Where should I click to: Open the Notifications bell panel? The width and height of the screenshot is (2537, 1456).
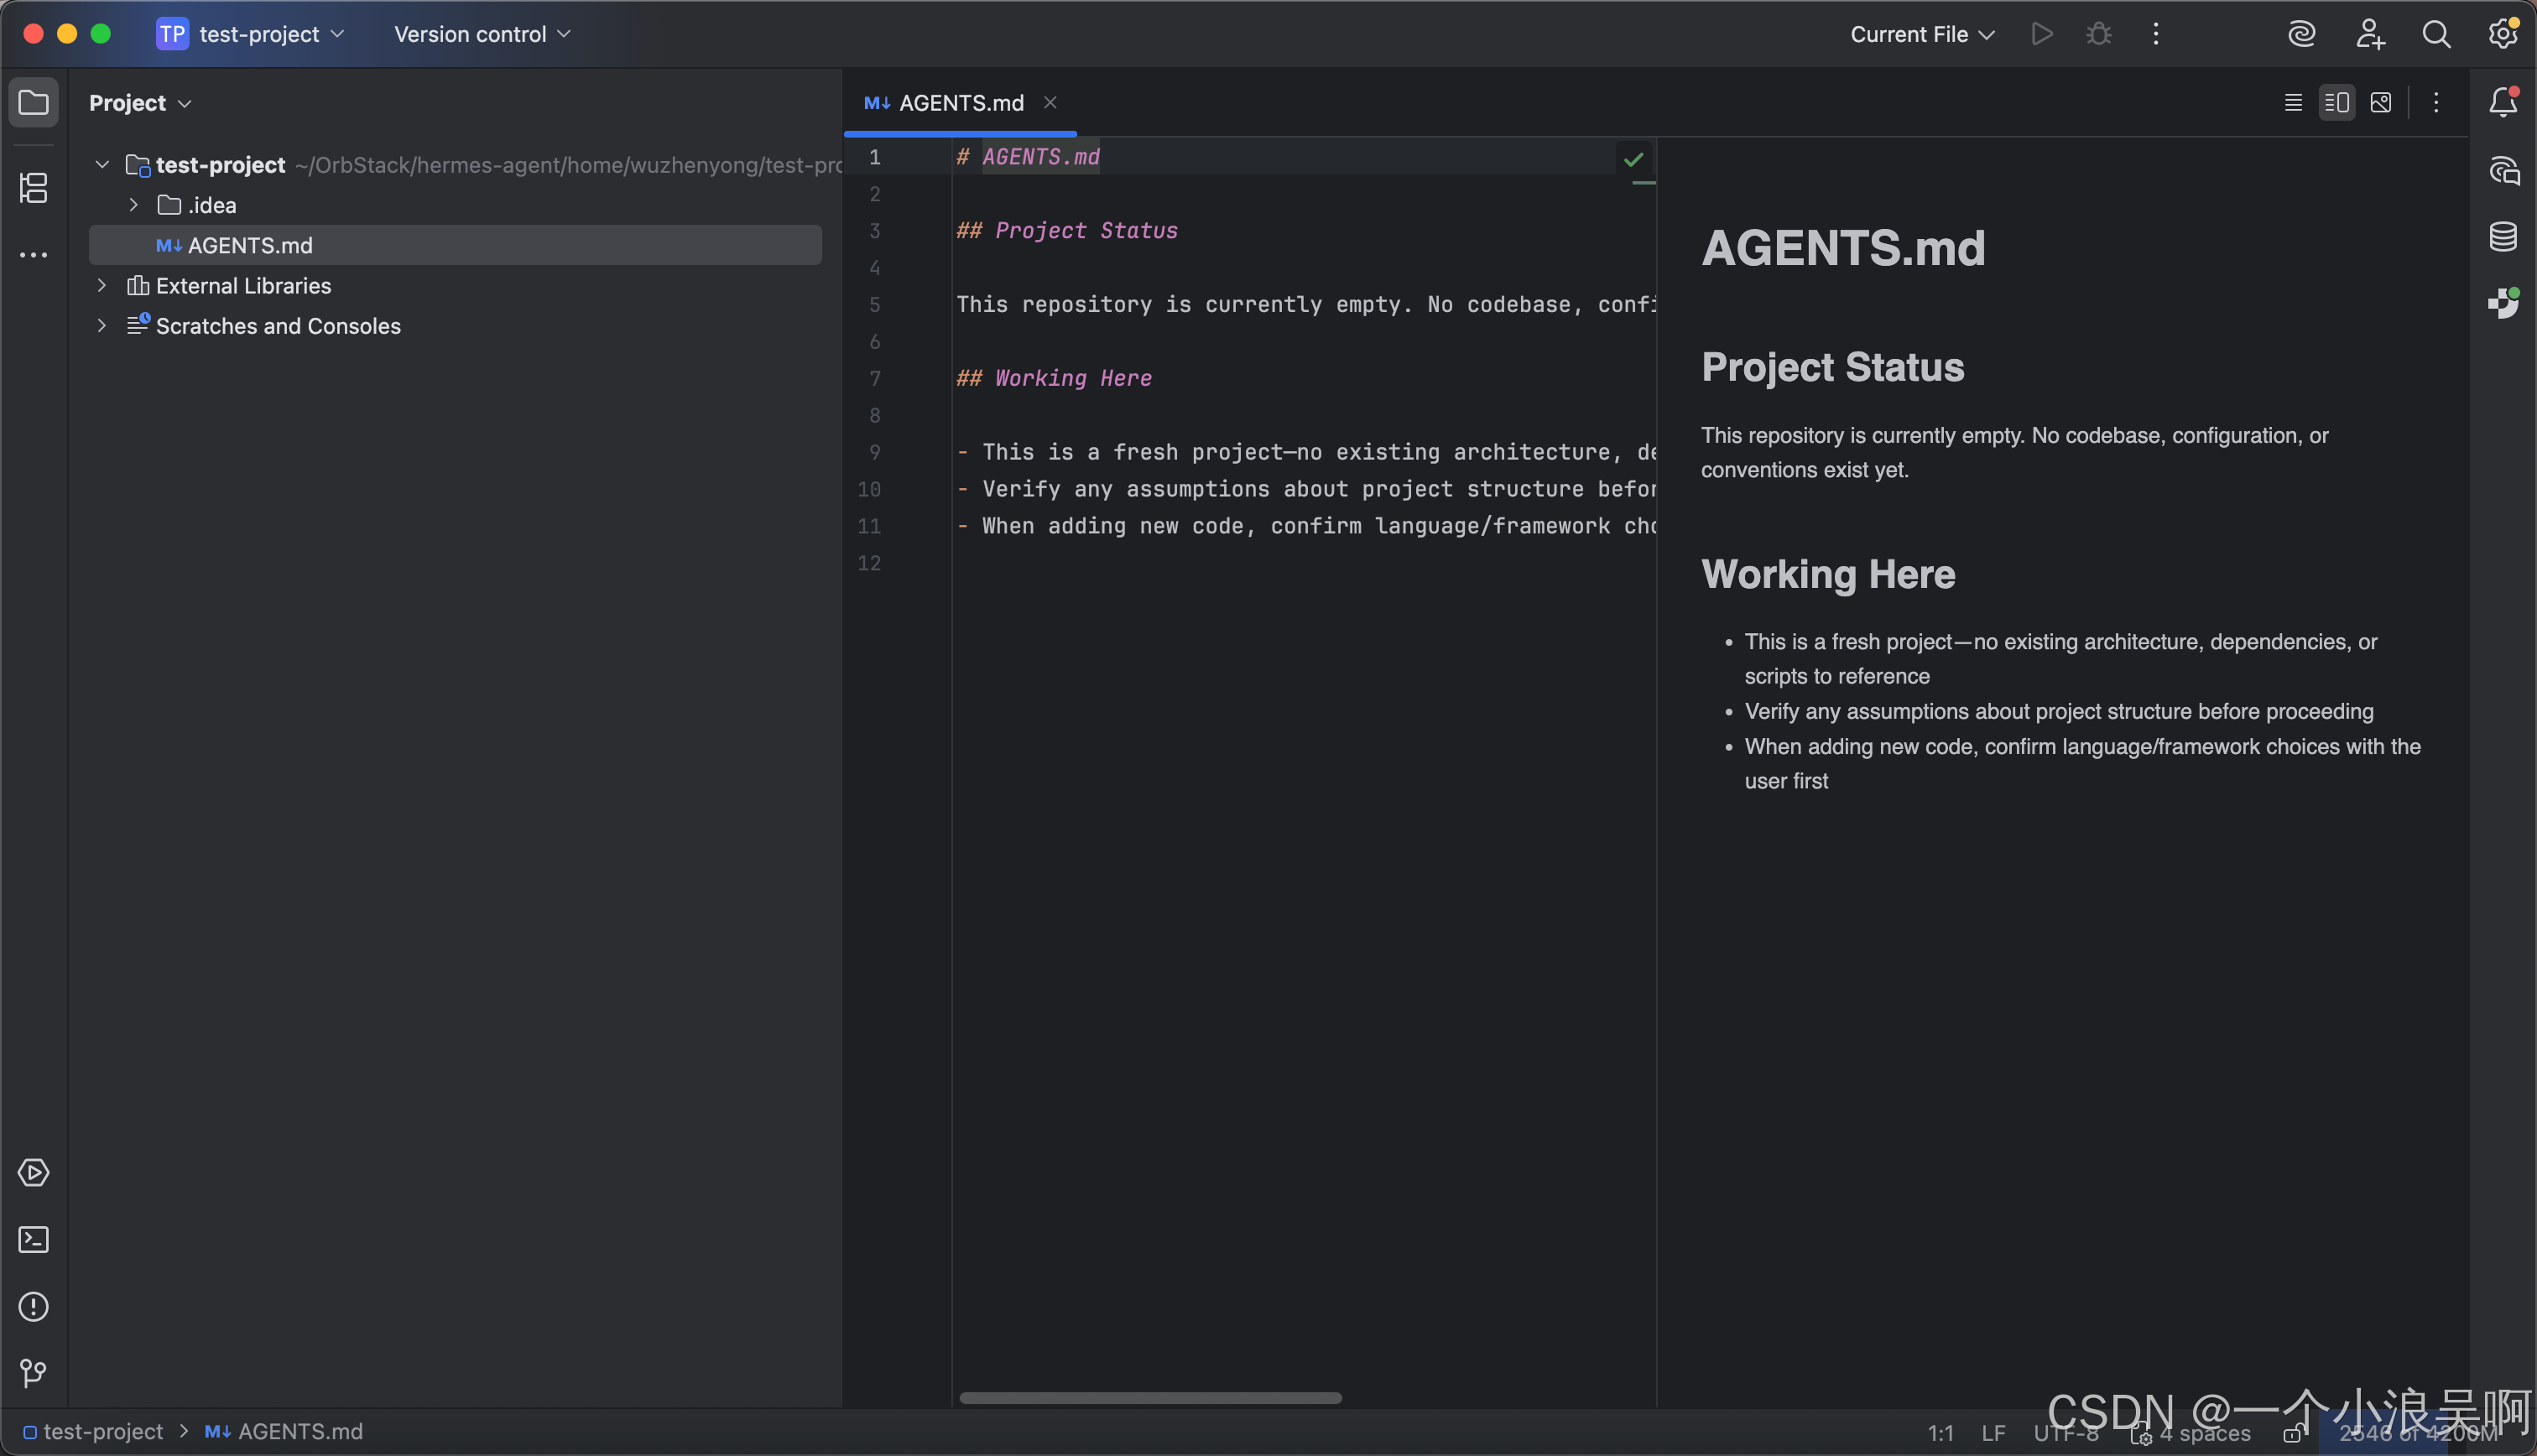click(x=2503, y=102)
